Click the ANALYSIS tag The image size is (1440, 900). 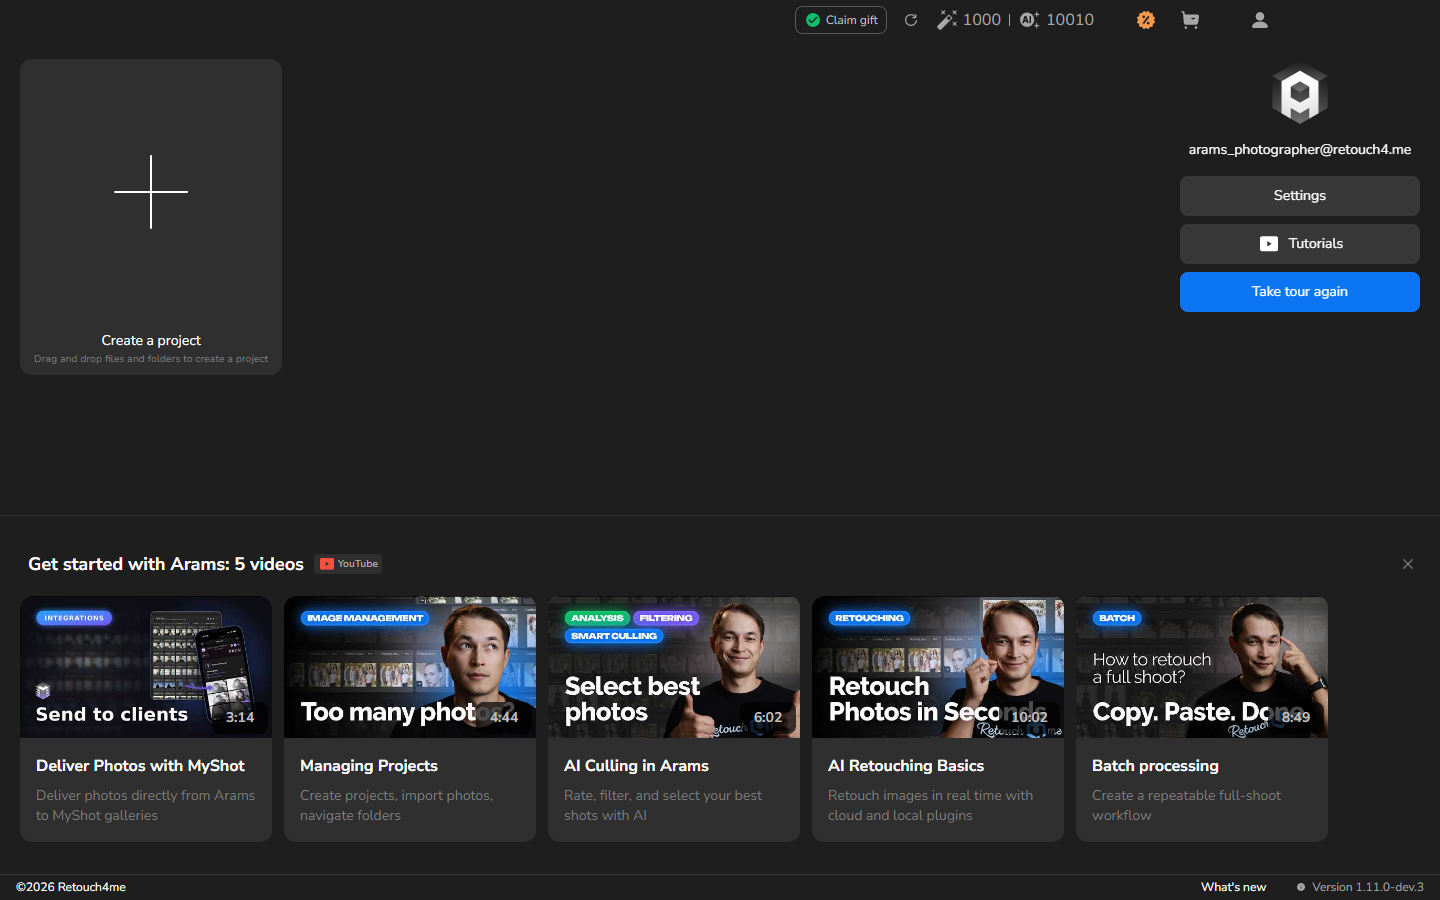click(597, 618)
